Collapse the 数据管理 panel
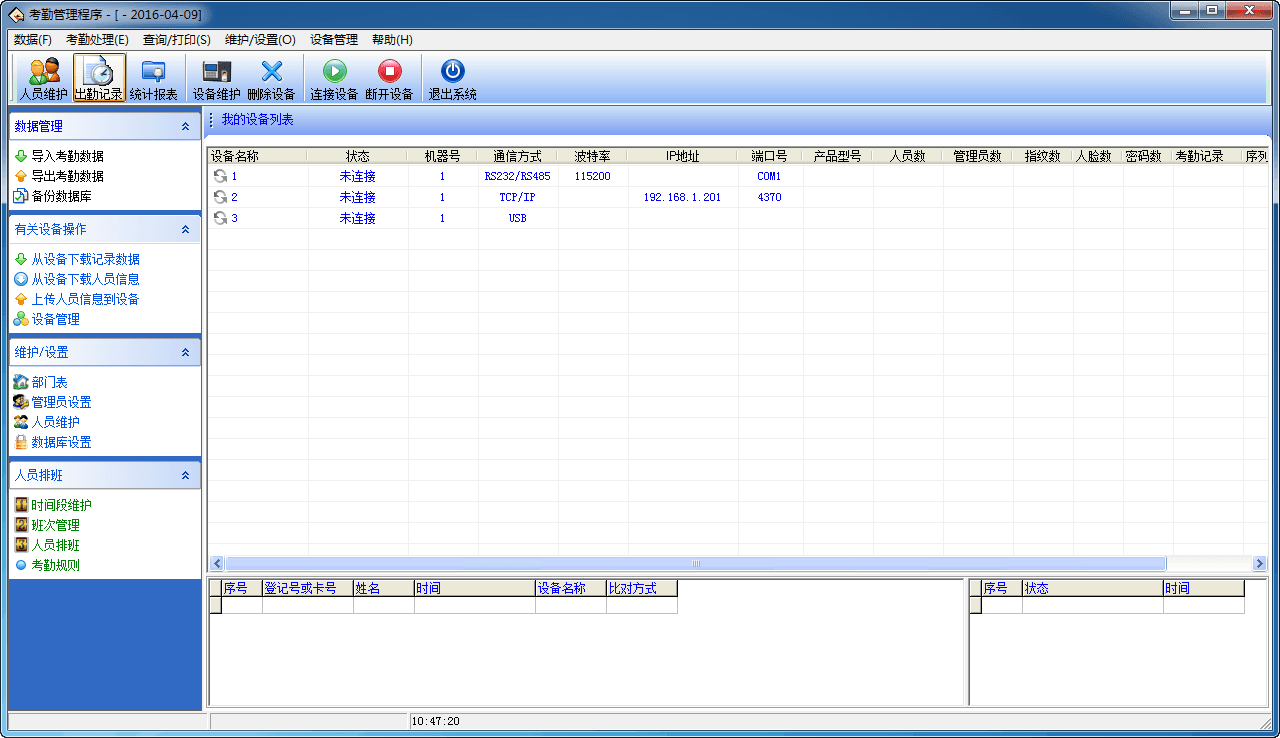This screenshot has height=738, width=1280. 185,127
